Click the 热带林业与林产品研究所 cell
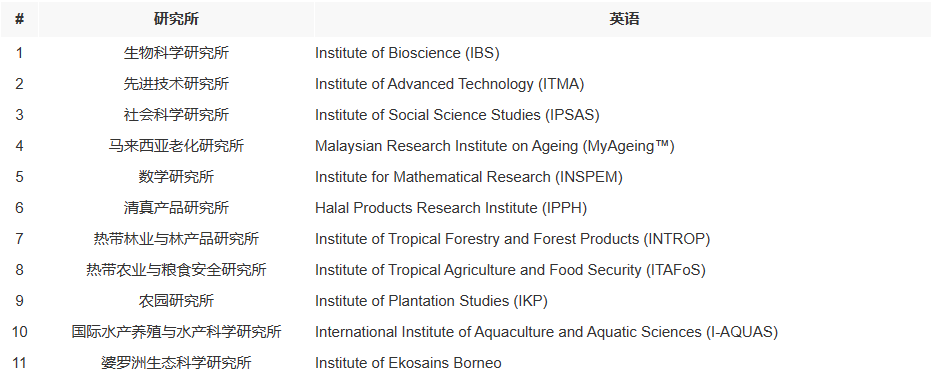The width and height of the screenshot is (931, 379). click(176, 239)
